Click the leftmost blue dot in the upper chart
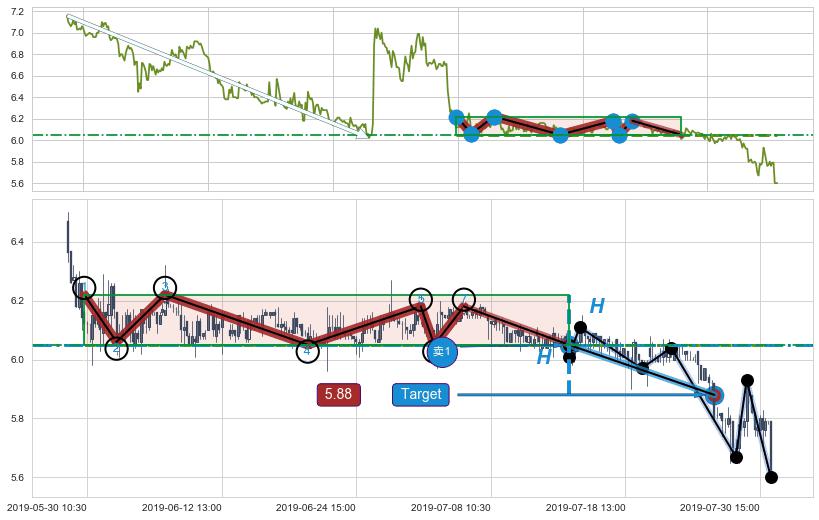The image size is (819, 520). 457,118
